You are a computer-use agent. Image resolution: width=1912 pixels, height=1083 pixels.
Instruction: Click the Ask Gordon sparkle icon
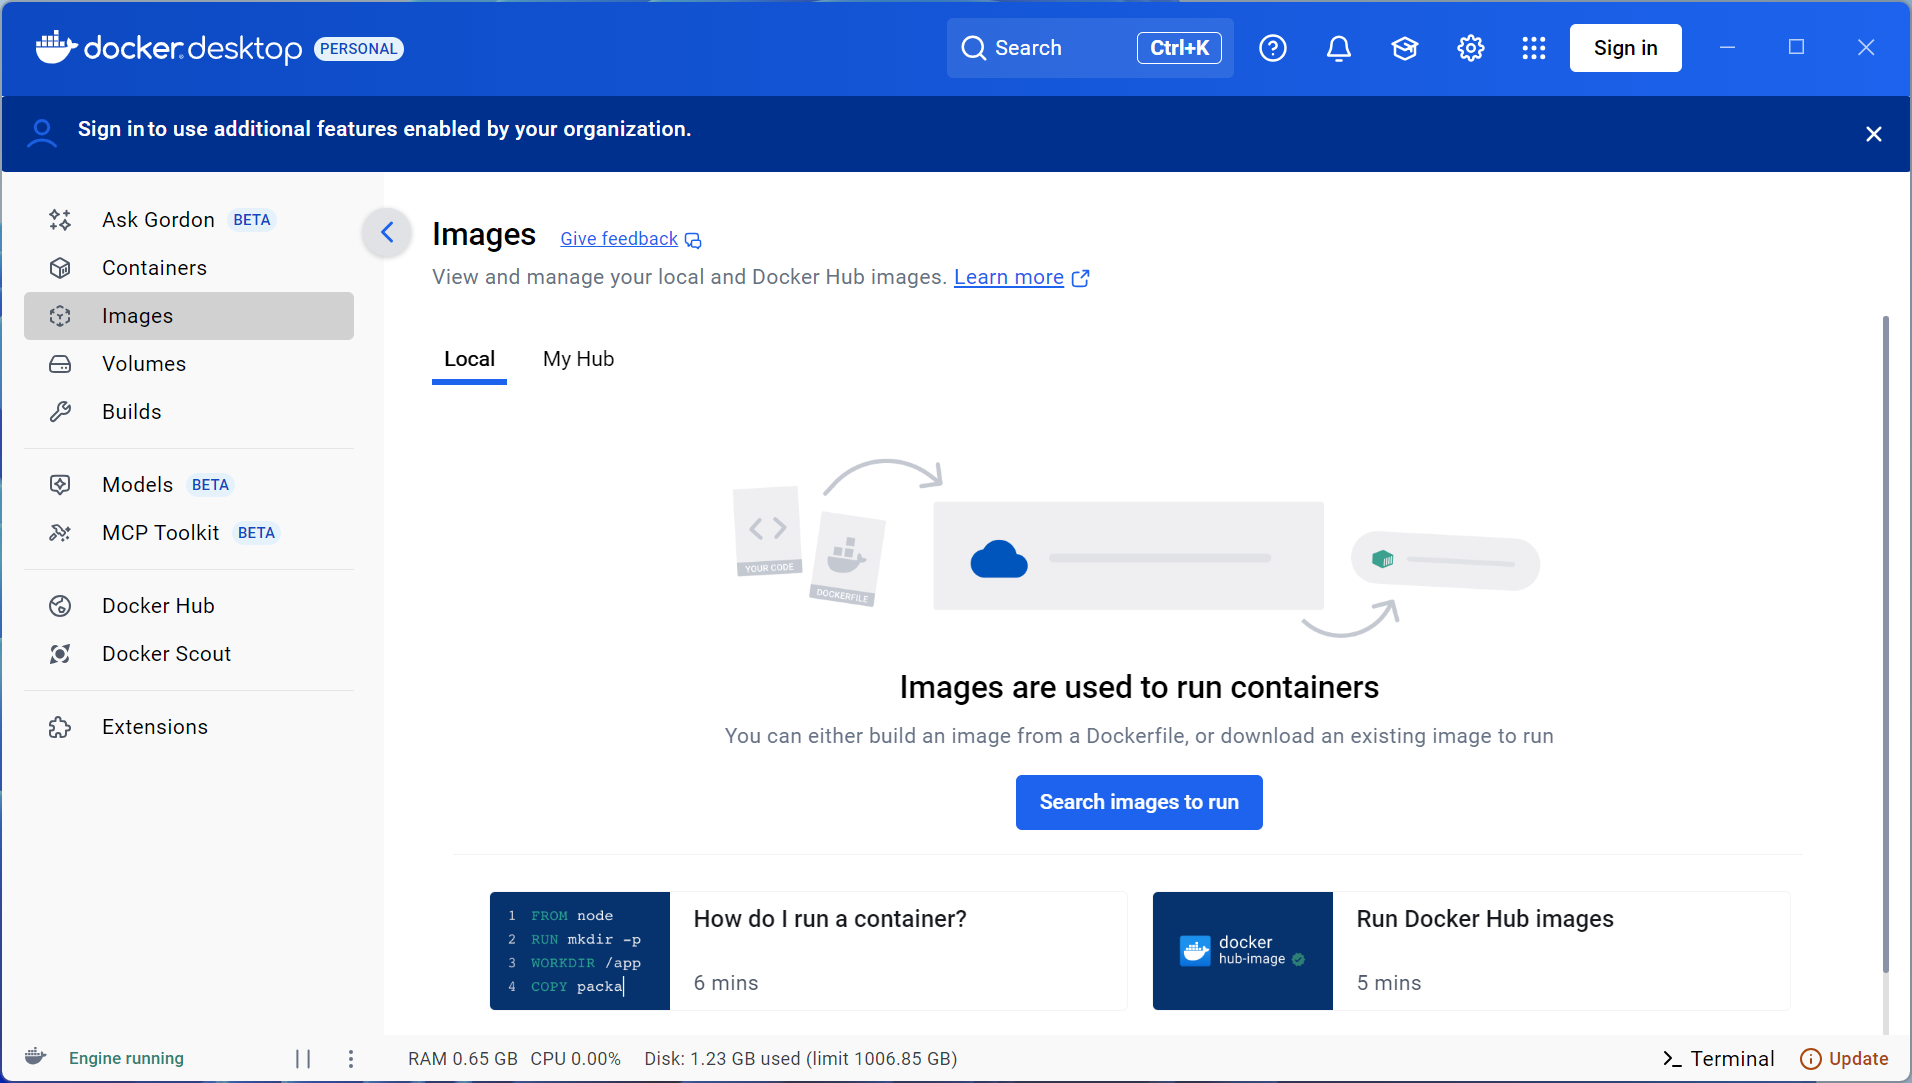coord(60,220)
